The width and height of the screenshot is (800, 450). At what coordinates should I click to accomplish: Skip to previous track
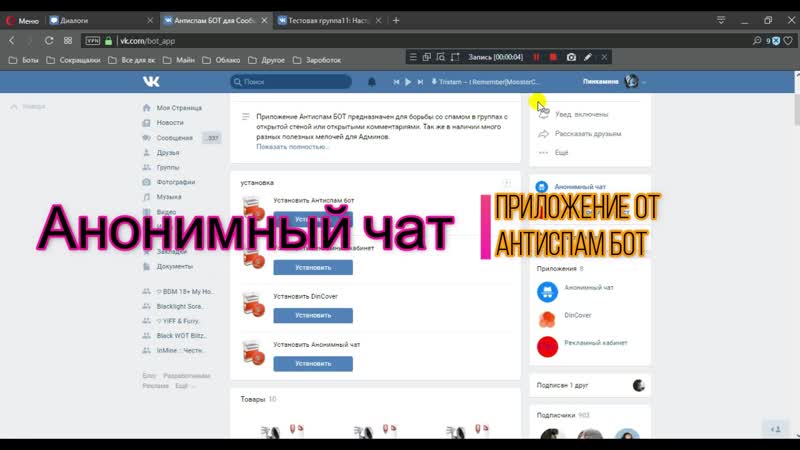coord(396,82)
